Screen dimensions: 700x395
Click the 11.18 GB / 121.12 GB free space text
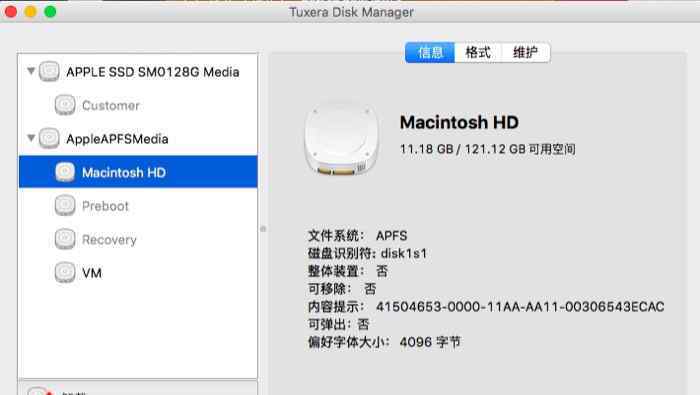[488, 149]
